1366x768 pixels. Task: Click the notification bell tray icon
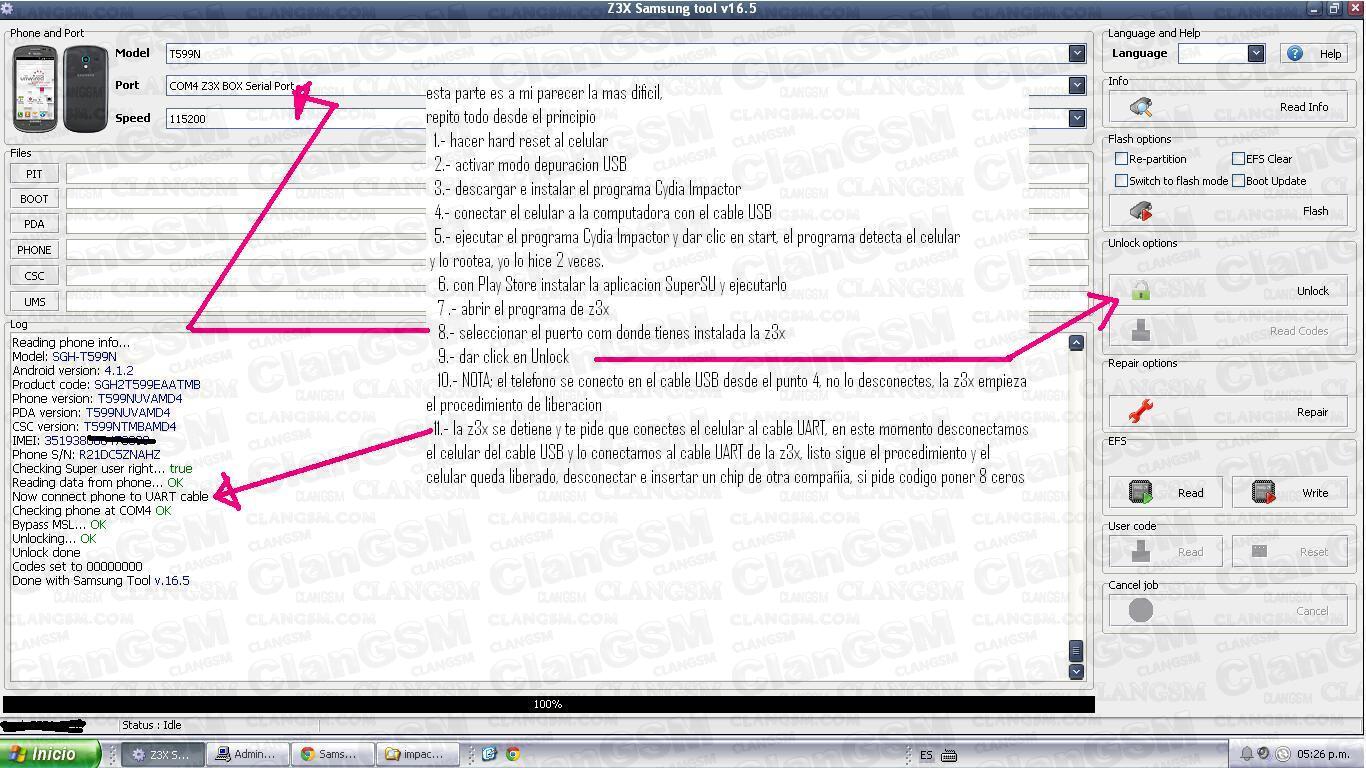tap(1247, 754)
